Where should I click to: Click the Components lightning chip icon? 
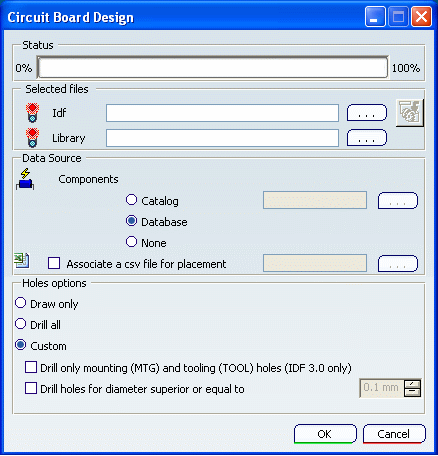(25, 179)
